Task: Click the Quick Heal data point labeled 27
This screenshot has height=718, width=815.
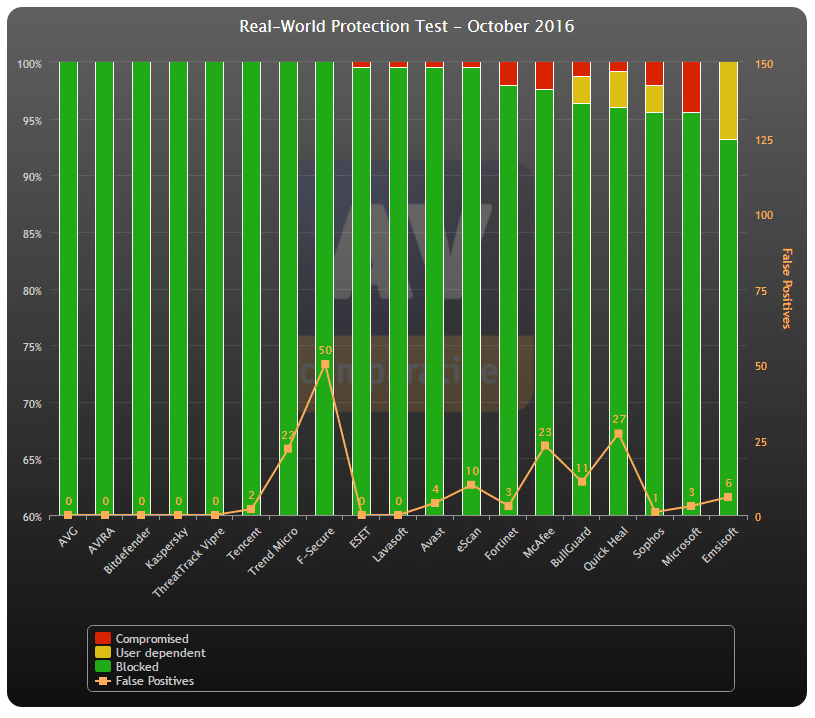Action: click(618, 434)
